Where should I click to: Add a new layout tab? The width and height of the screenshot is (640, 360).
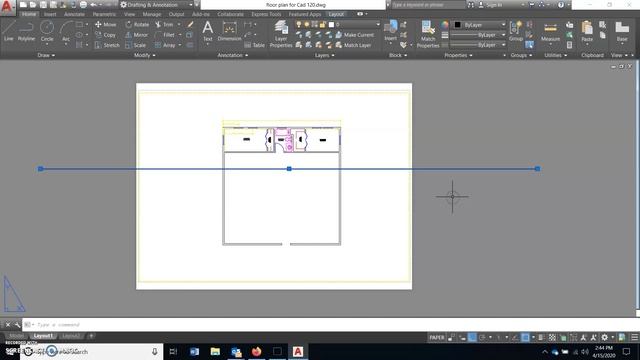tap(91, 336)
